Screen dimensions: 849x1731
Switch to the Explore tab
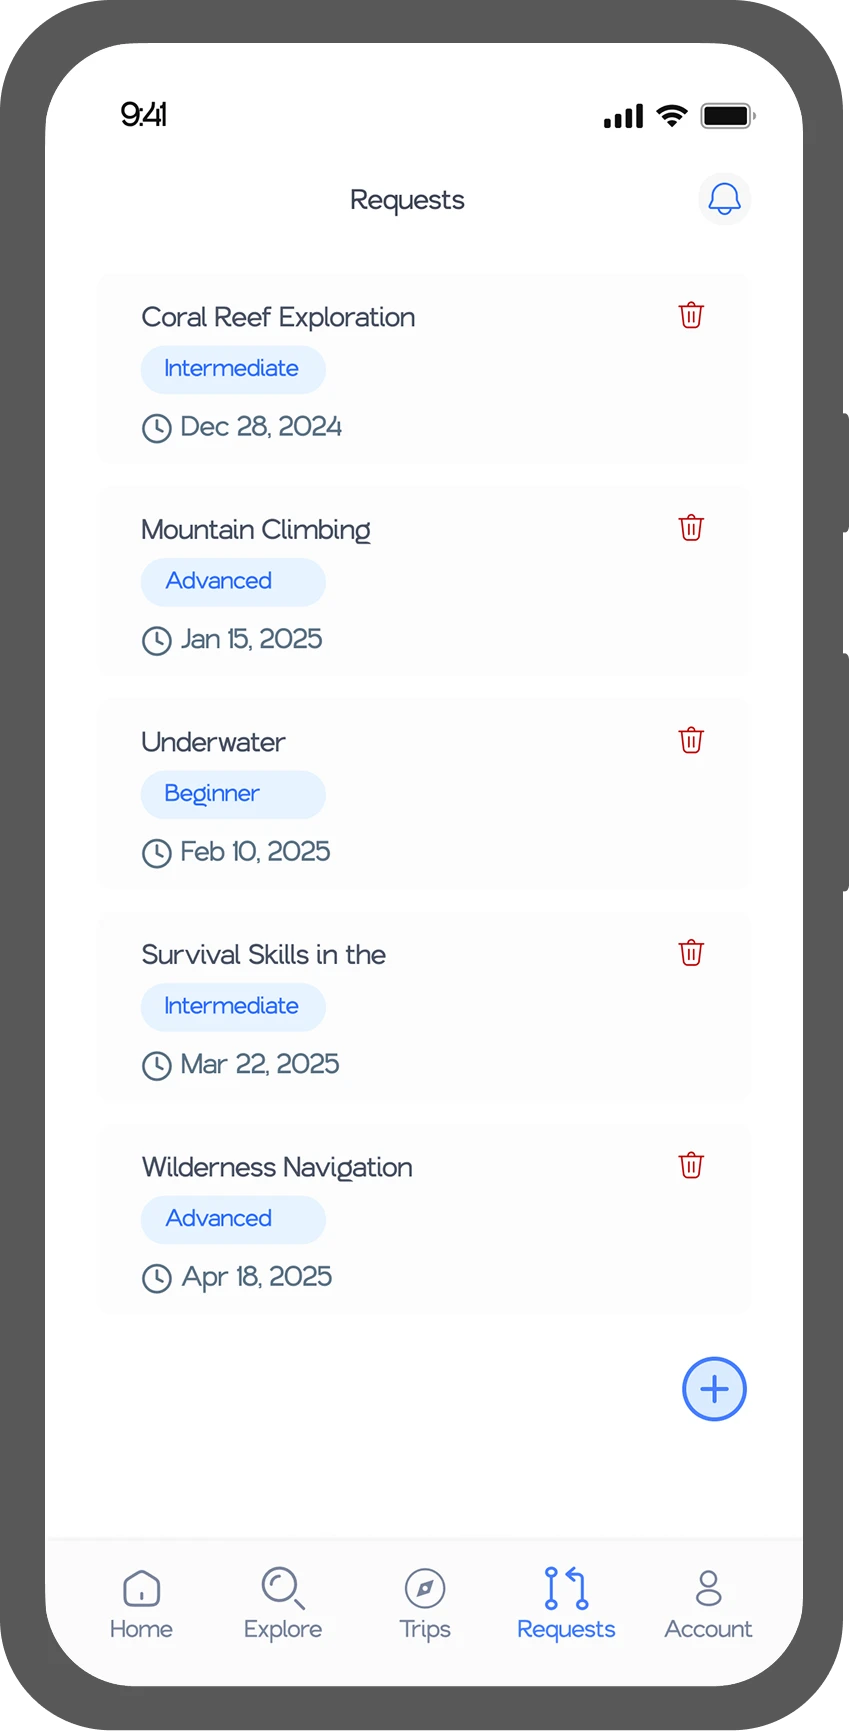tap(283, 1604)
